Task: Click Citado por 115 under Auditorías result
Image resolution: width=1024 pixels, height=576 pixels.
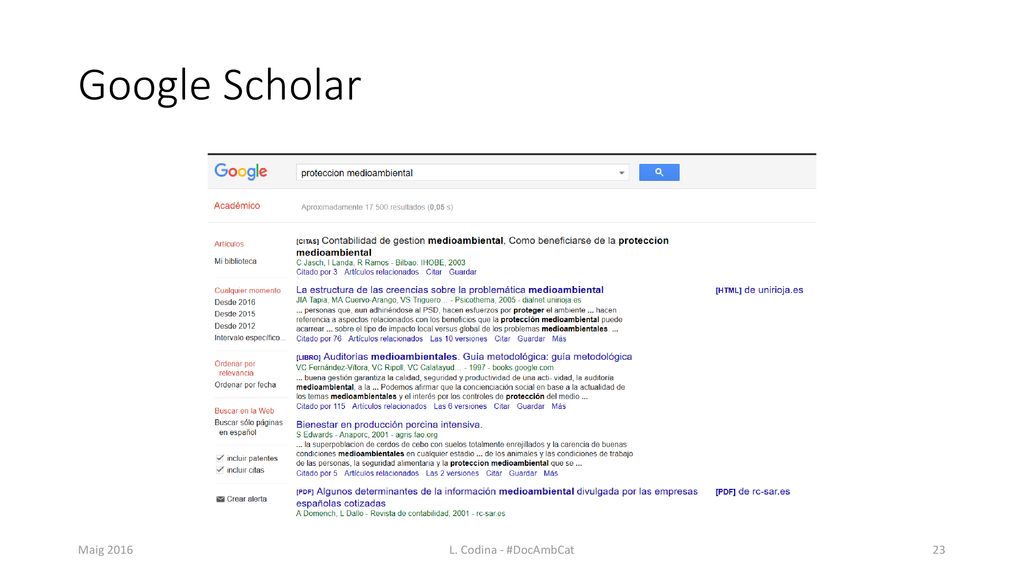Action: 321,406
